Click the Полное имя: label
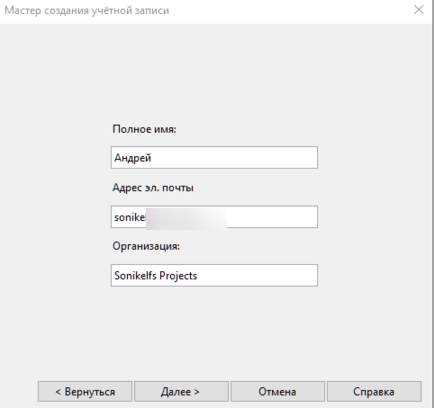Screen dimensions: 434x408 [144, 129]
